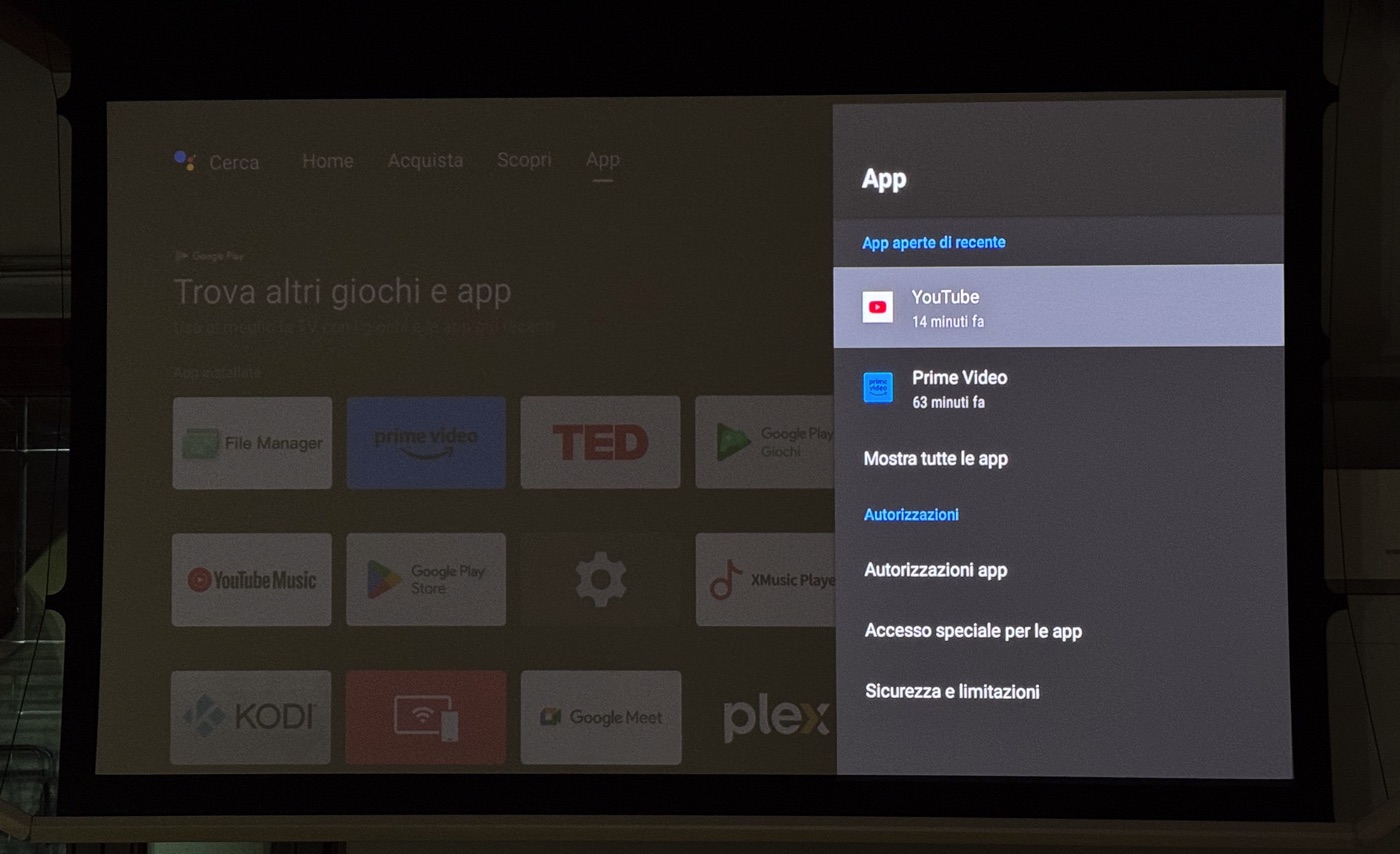Open the Google Assistant search icon
This screenshot has width=1400, height=854.
[x=184, y=160]
